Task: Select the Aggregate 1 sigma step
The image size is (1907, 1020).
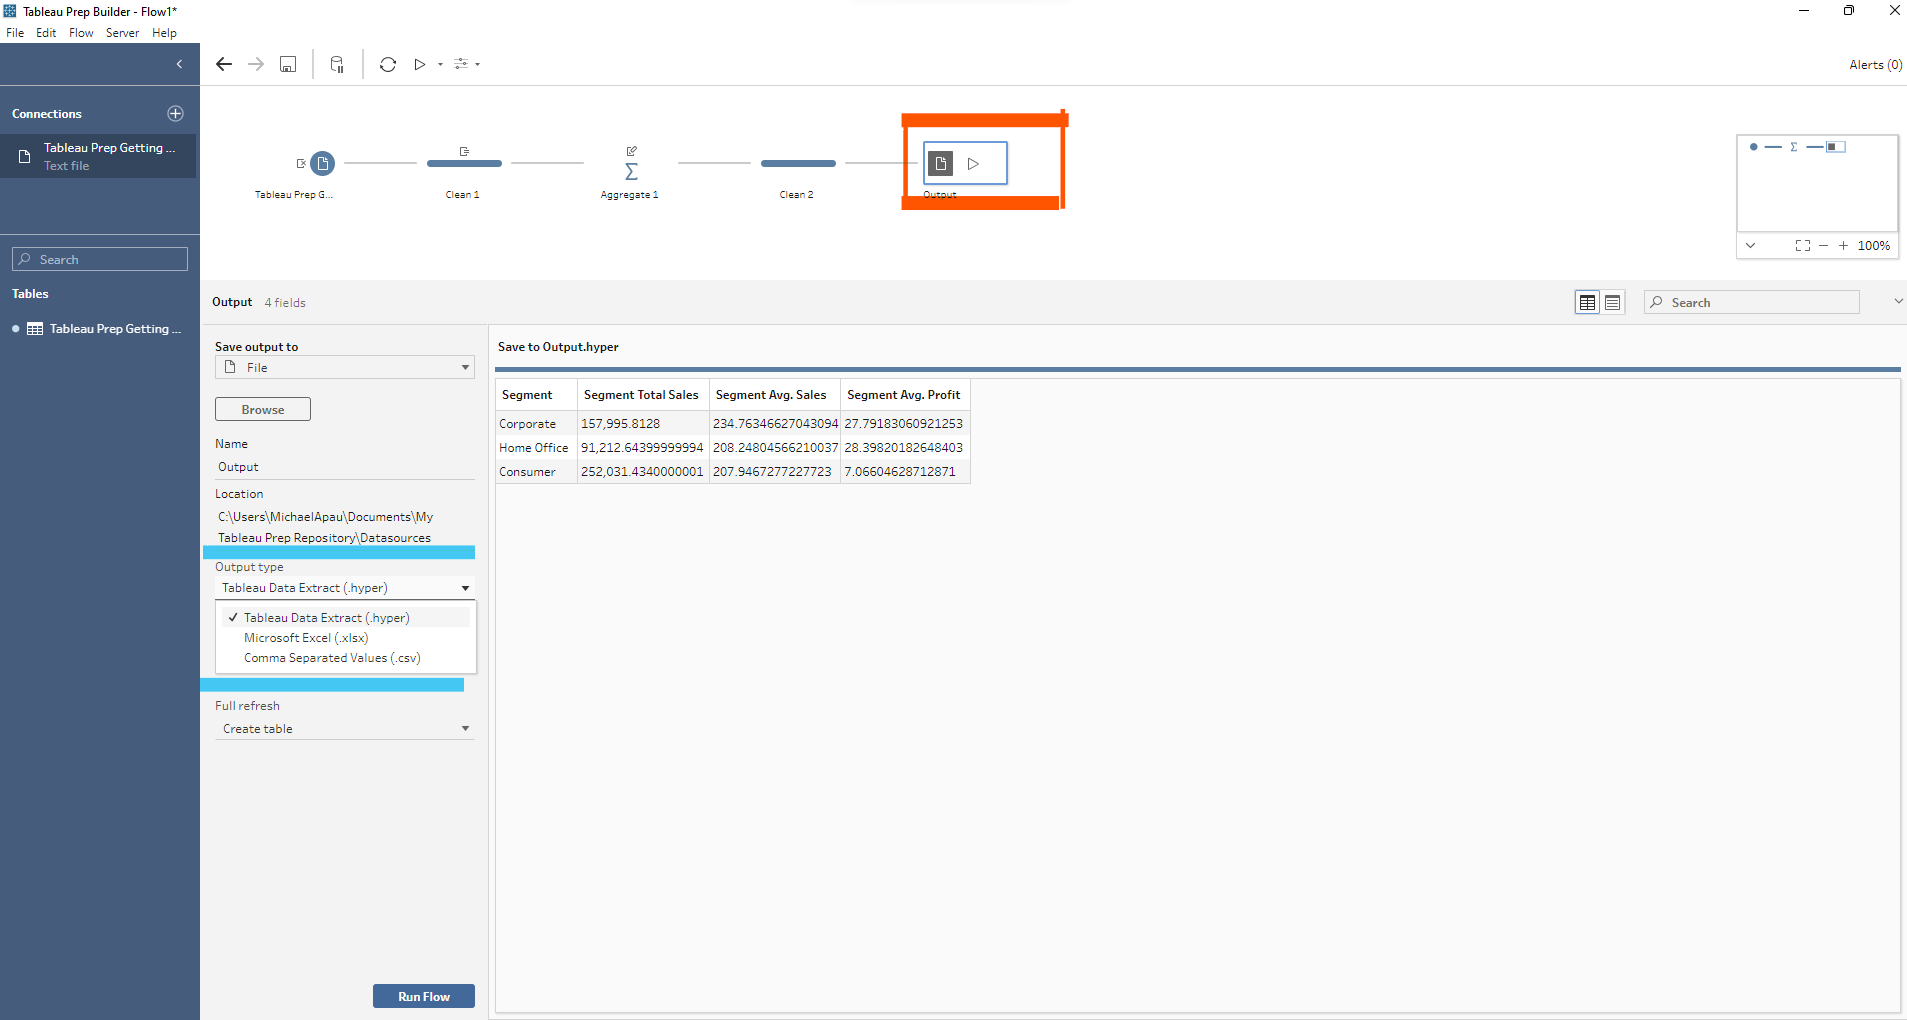Action: click(x=631, y=171)
